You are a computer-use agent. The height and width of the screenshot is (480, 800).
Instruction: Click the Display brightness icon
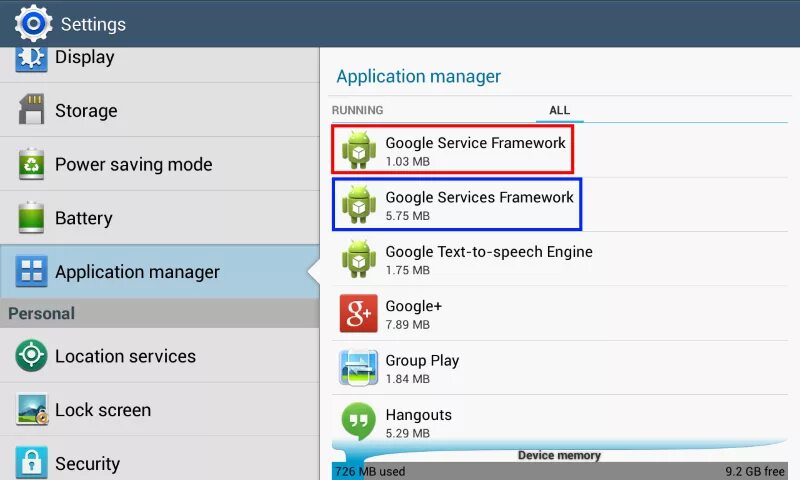[31, 59]
